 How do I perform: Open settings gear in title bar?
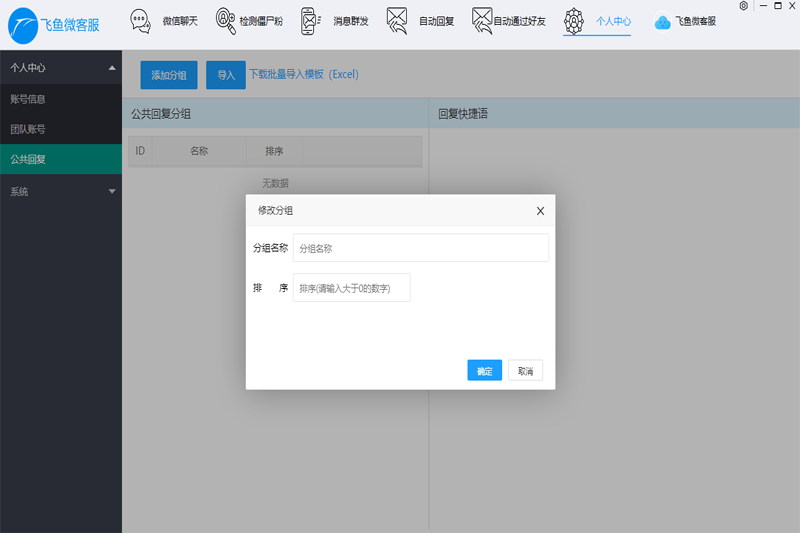click(x=743, y=6)
